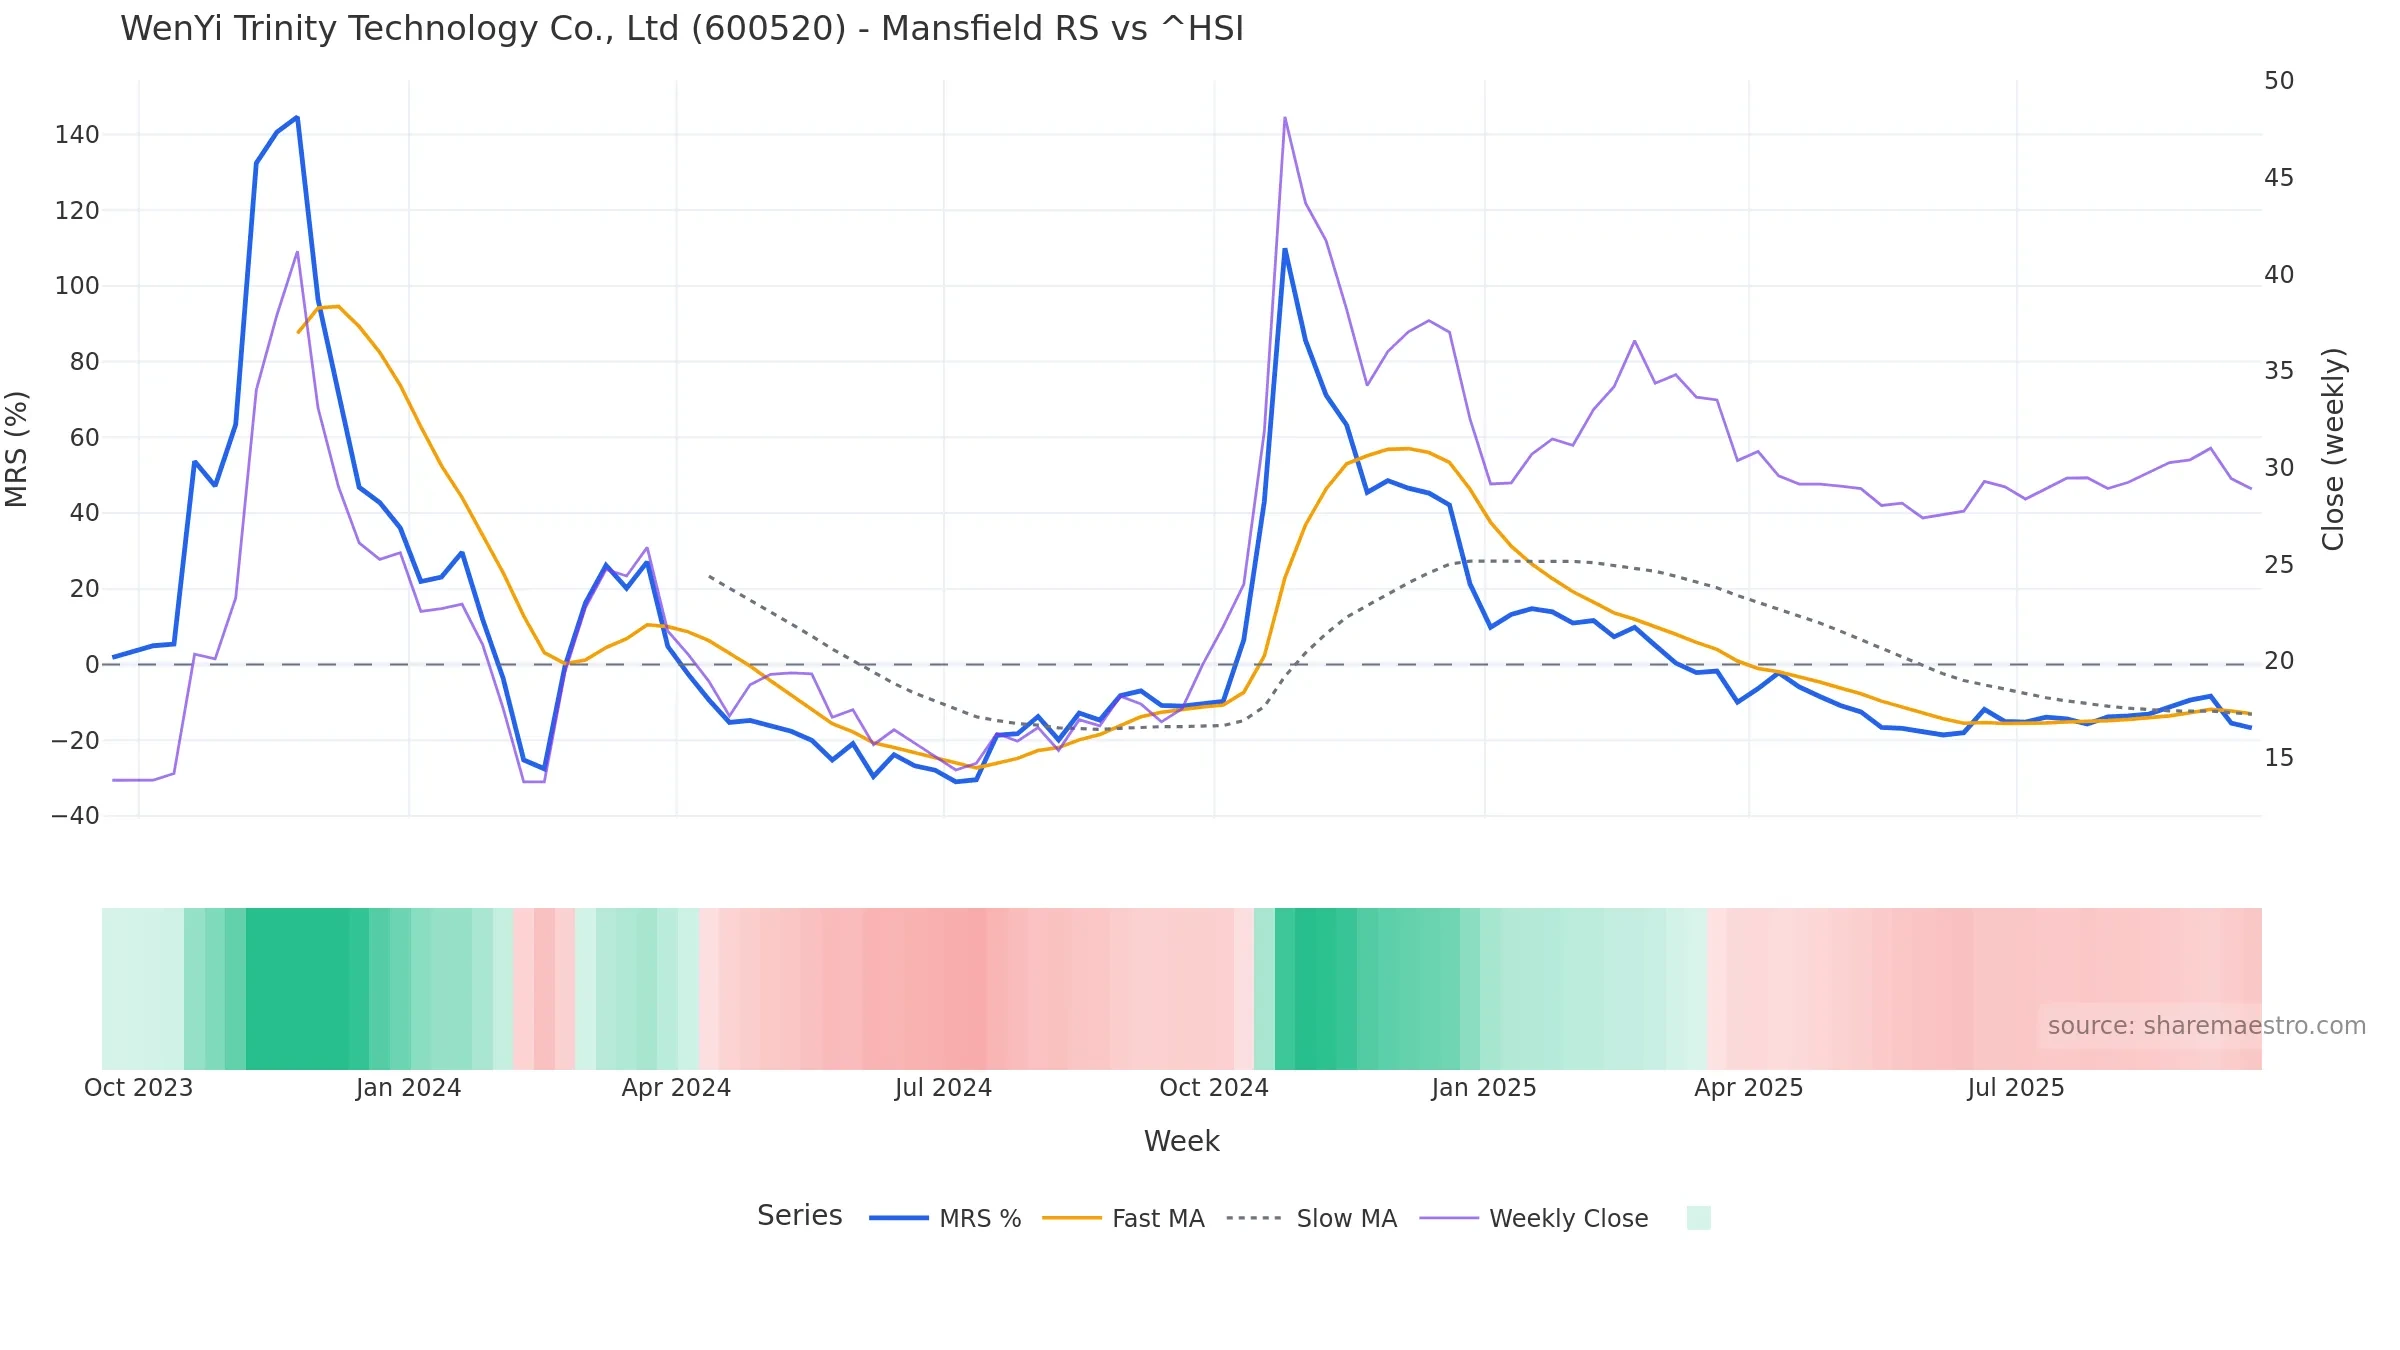Click the 'Jan 2024' x-axis label

pyautogui.click(x=408, y=1088)
